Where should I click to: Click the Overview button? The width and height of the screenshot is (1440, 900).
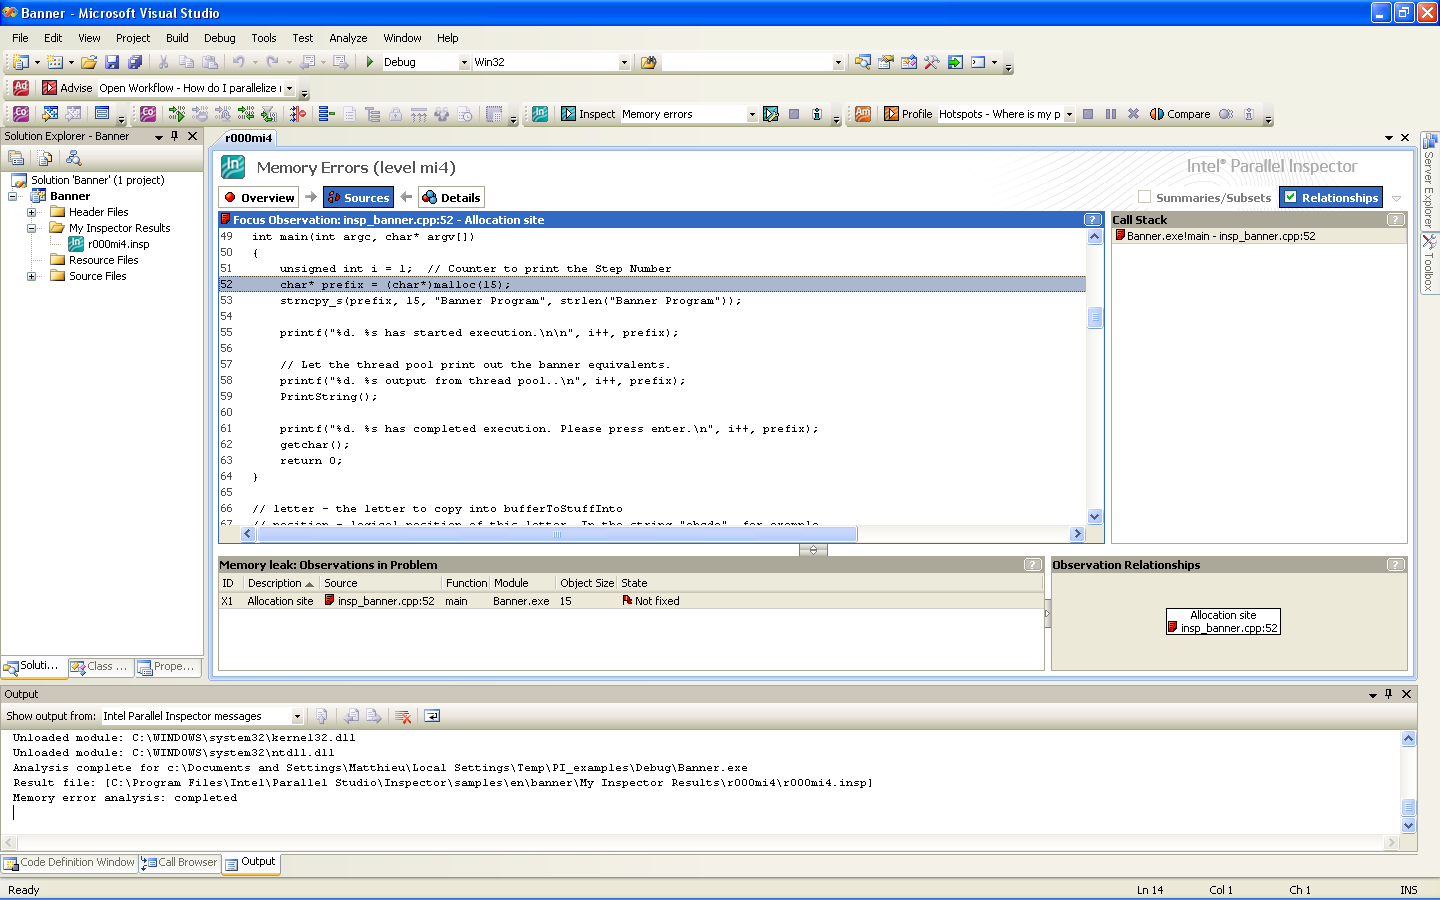(259, 198)
